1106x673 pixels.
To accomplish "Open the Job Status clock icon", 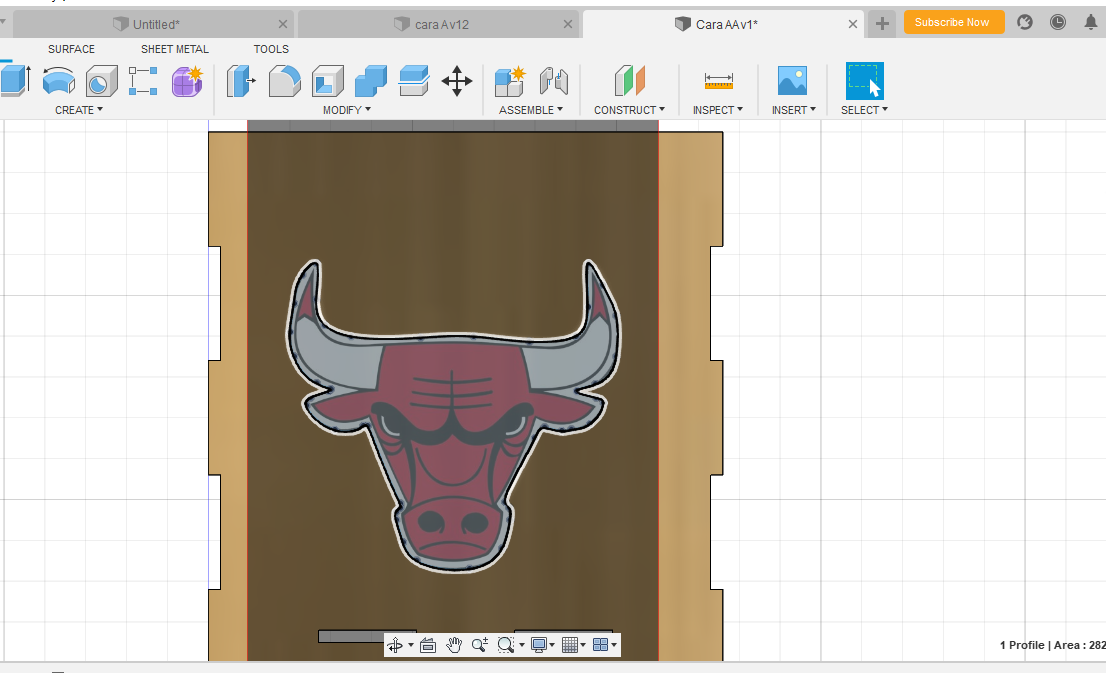I will pyautogui.click(x=1058, y=23).
